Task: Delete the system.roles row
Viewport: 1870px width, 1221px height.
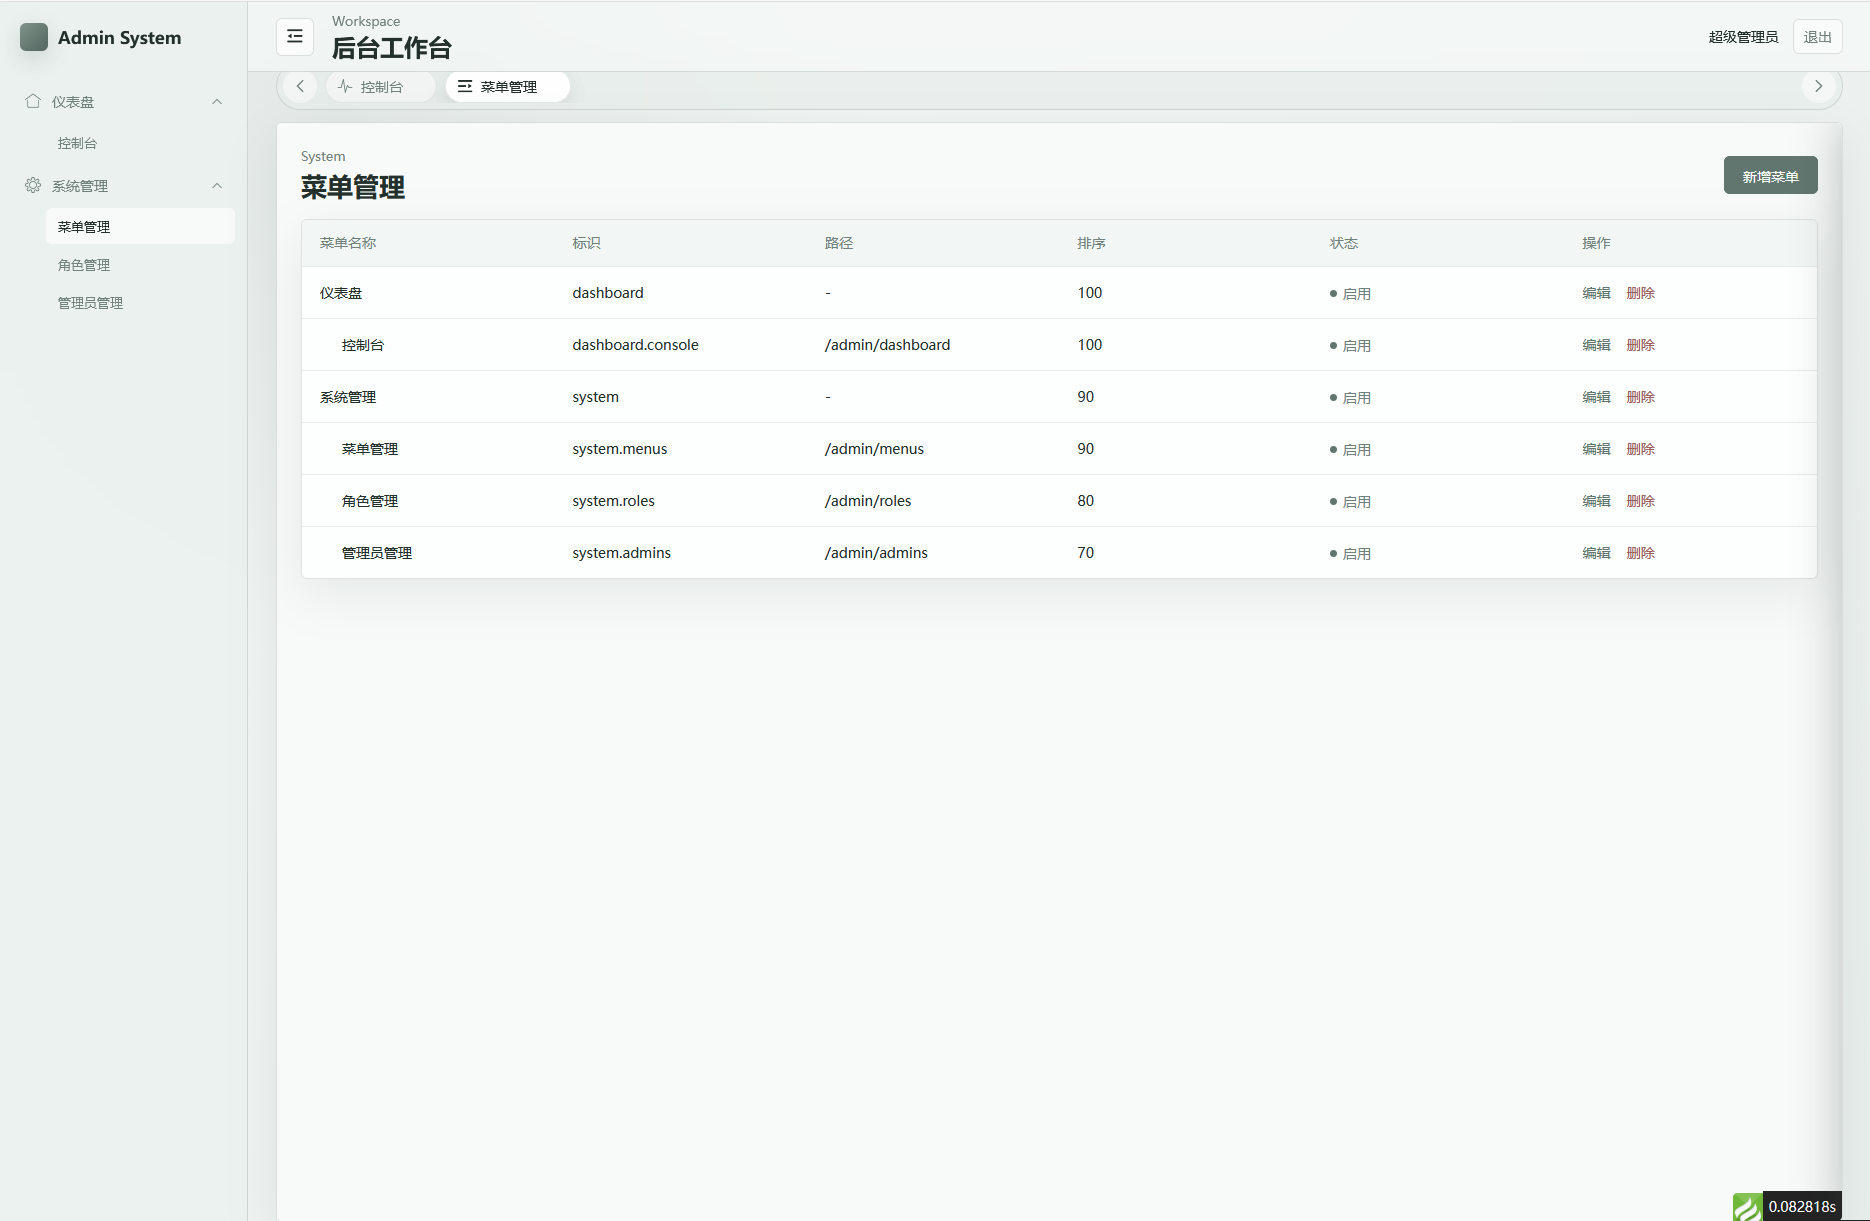Action: coord(1640,500)
